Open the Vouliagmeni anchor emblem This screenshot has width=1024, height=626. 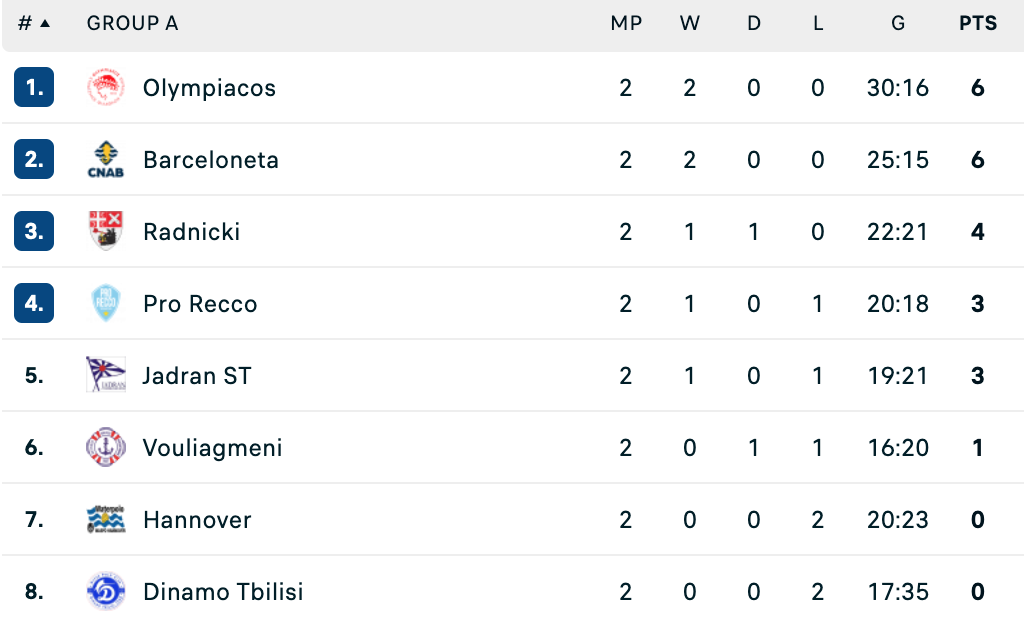106,447
